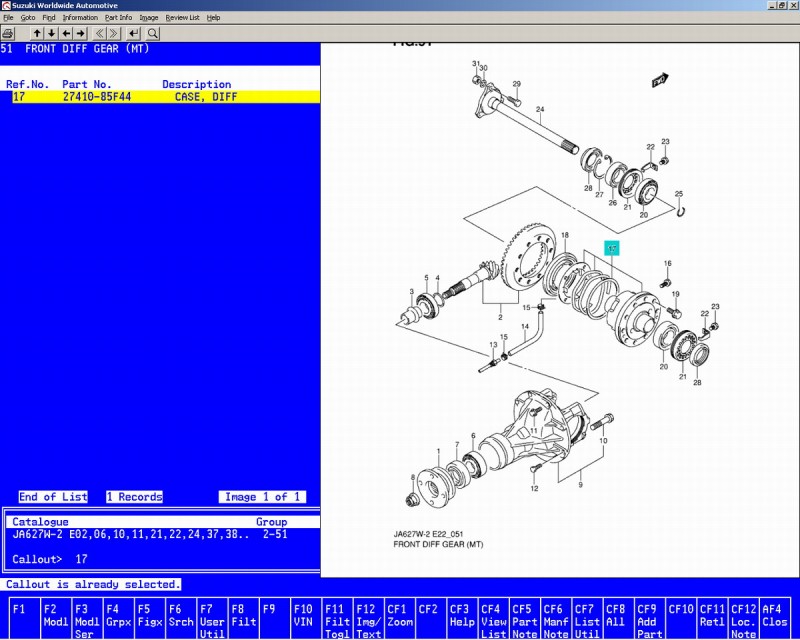Viewport: 800px width, 640px height.
Task: Click the right arrow toolbar icon
Action: pyautogui.click(x=81, y=34)
